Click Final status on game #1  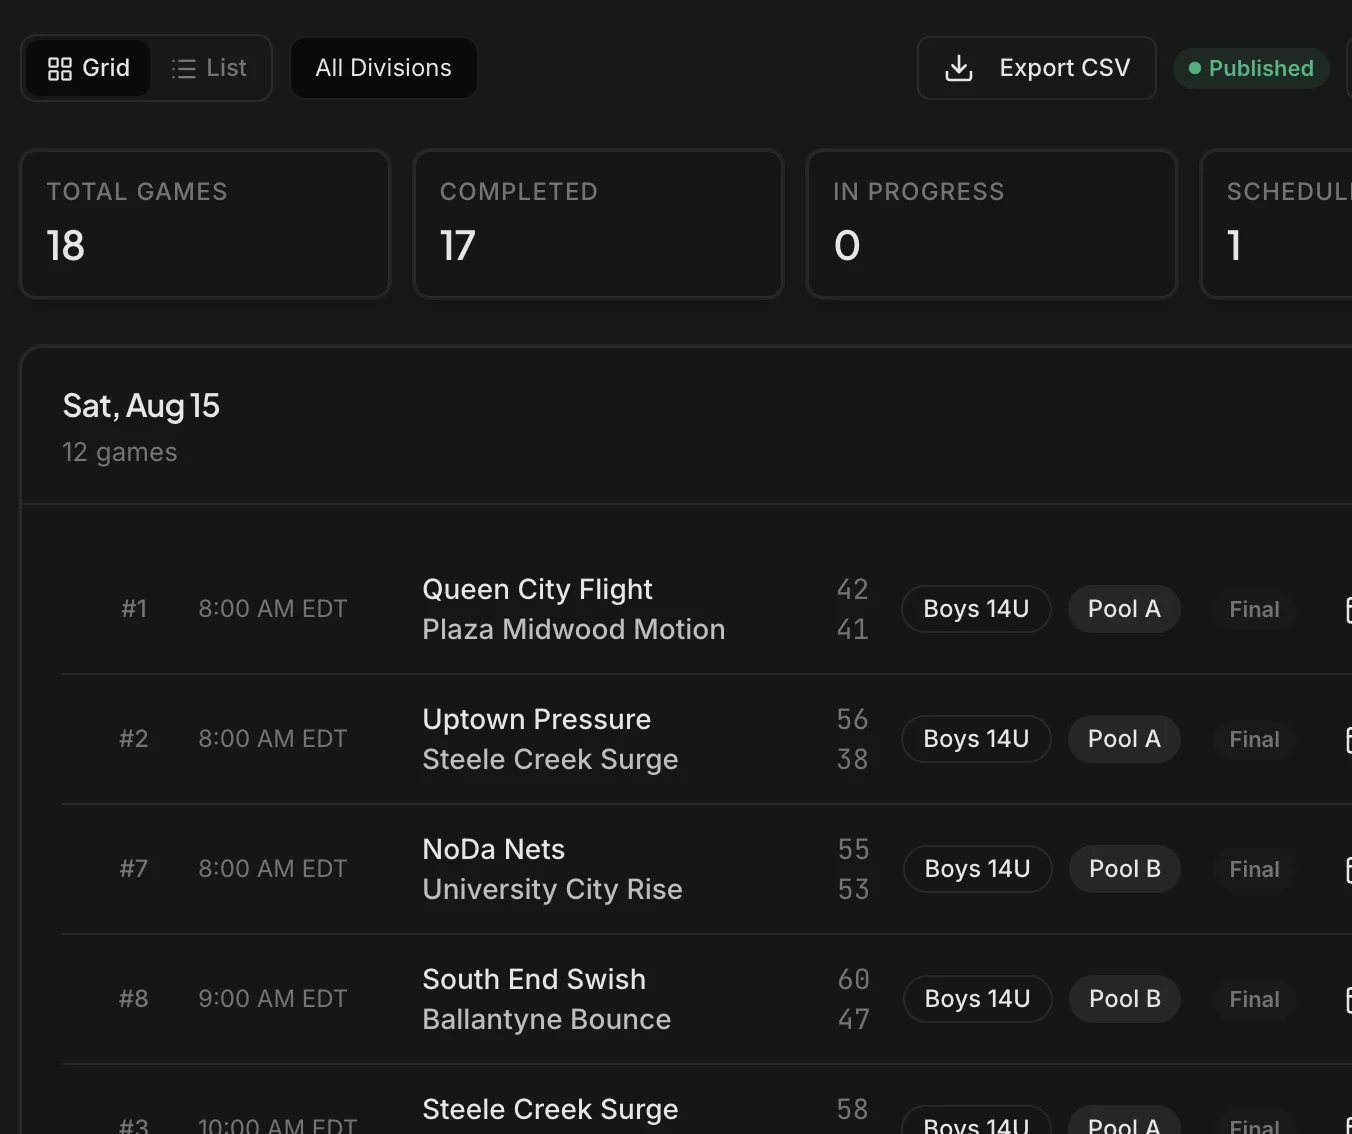[1254, 609]
